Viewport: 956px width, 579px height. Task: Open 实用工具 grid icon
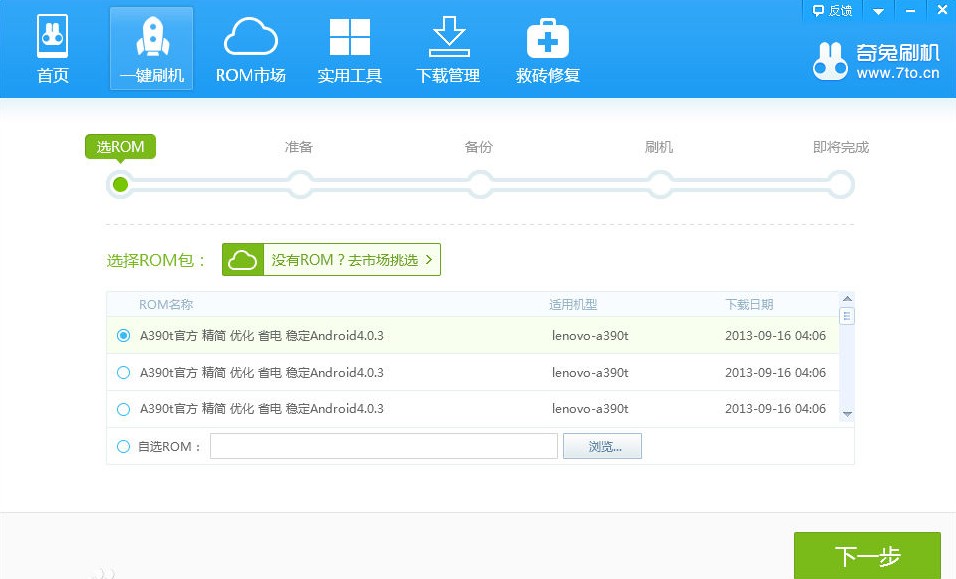pos(349,38)
